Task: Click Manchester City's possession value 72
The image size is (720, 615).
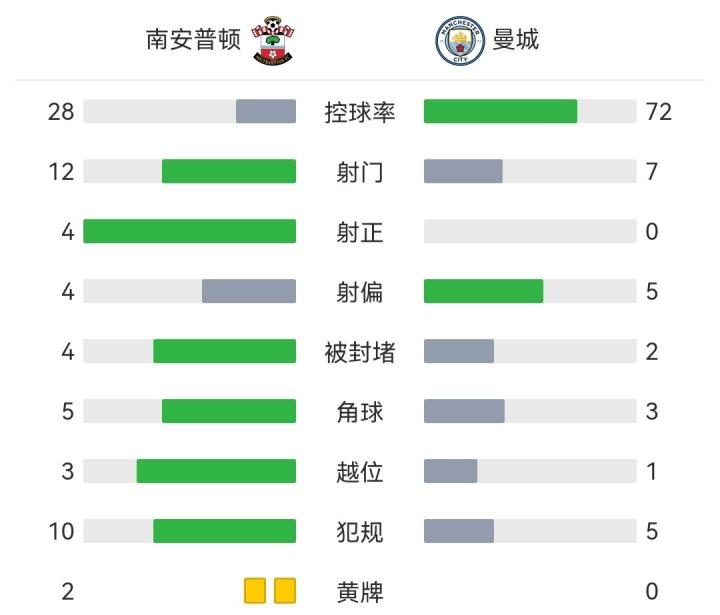Action: tap(658, 112)
